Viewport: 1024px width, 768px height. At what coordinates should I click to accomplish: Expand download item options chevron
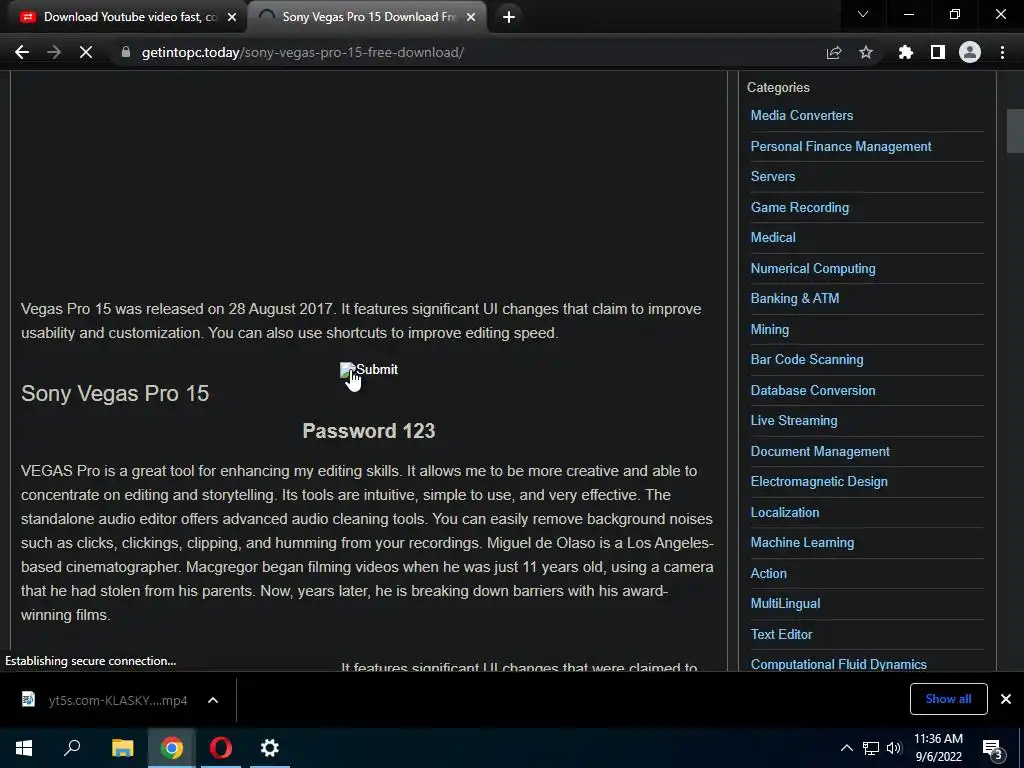pos(213,700)
